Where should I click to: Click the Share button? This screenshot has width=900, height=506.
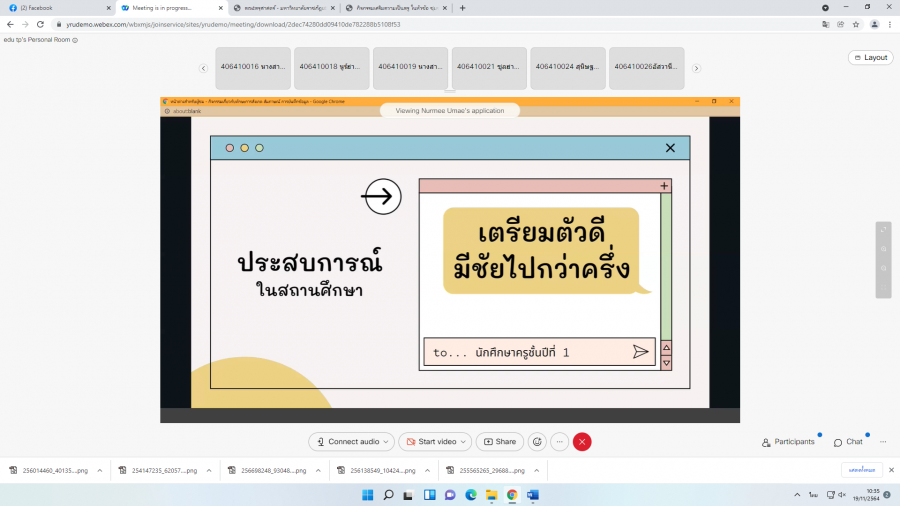click(500, 441)
